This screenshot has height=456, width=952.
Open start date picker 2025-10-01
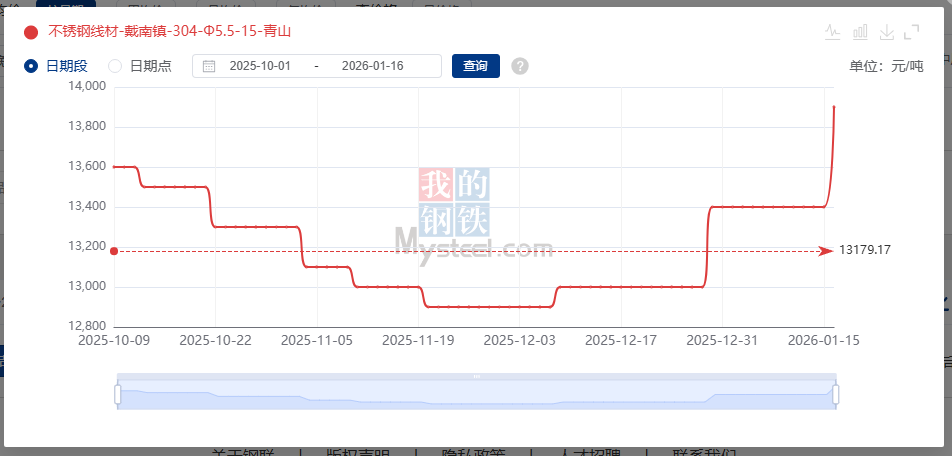pos(260,66)
